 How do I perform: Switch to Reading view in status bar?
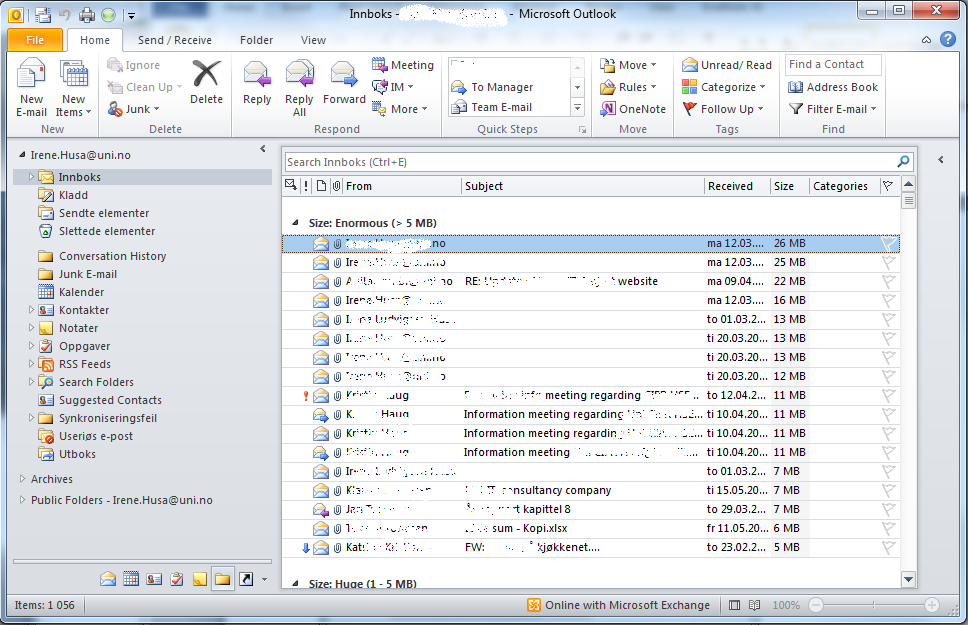(755, 605)
